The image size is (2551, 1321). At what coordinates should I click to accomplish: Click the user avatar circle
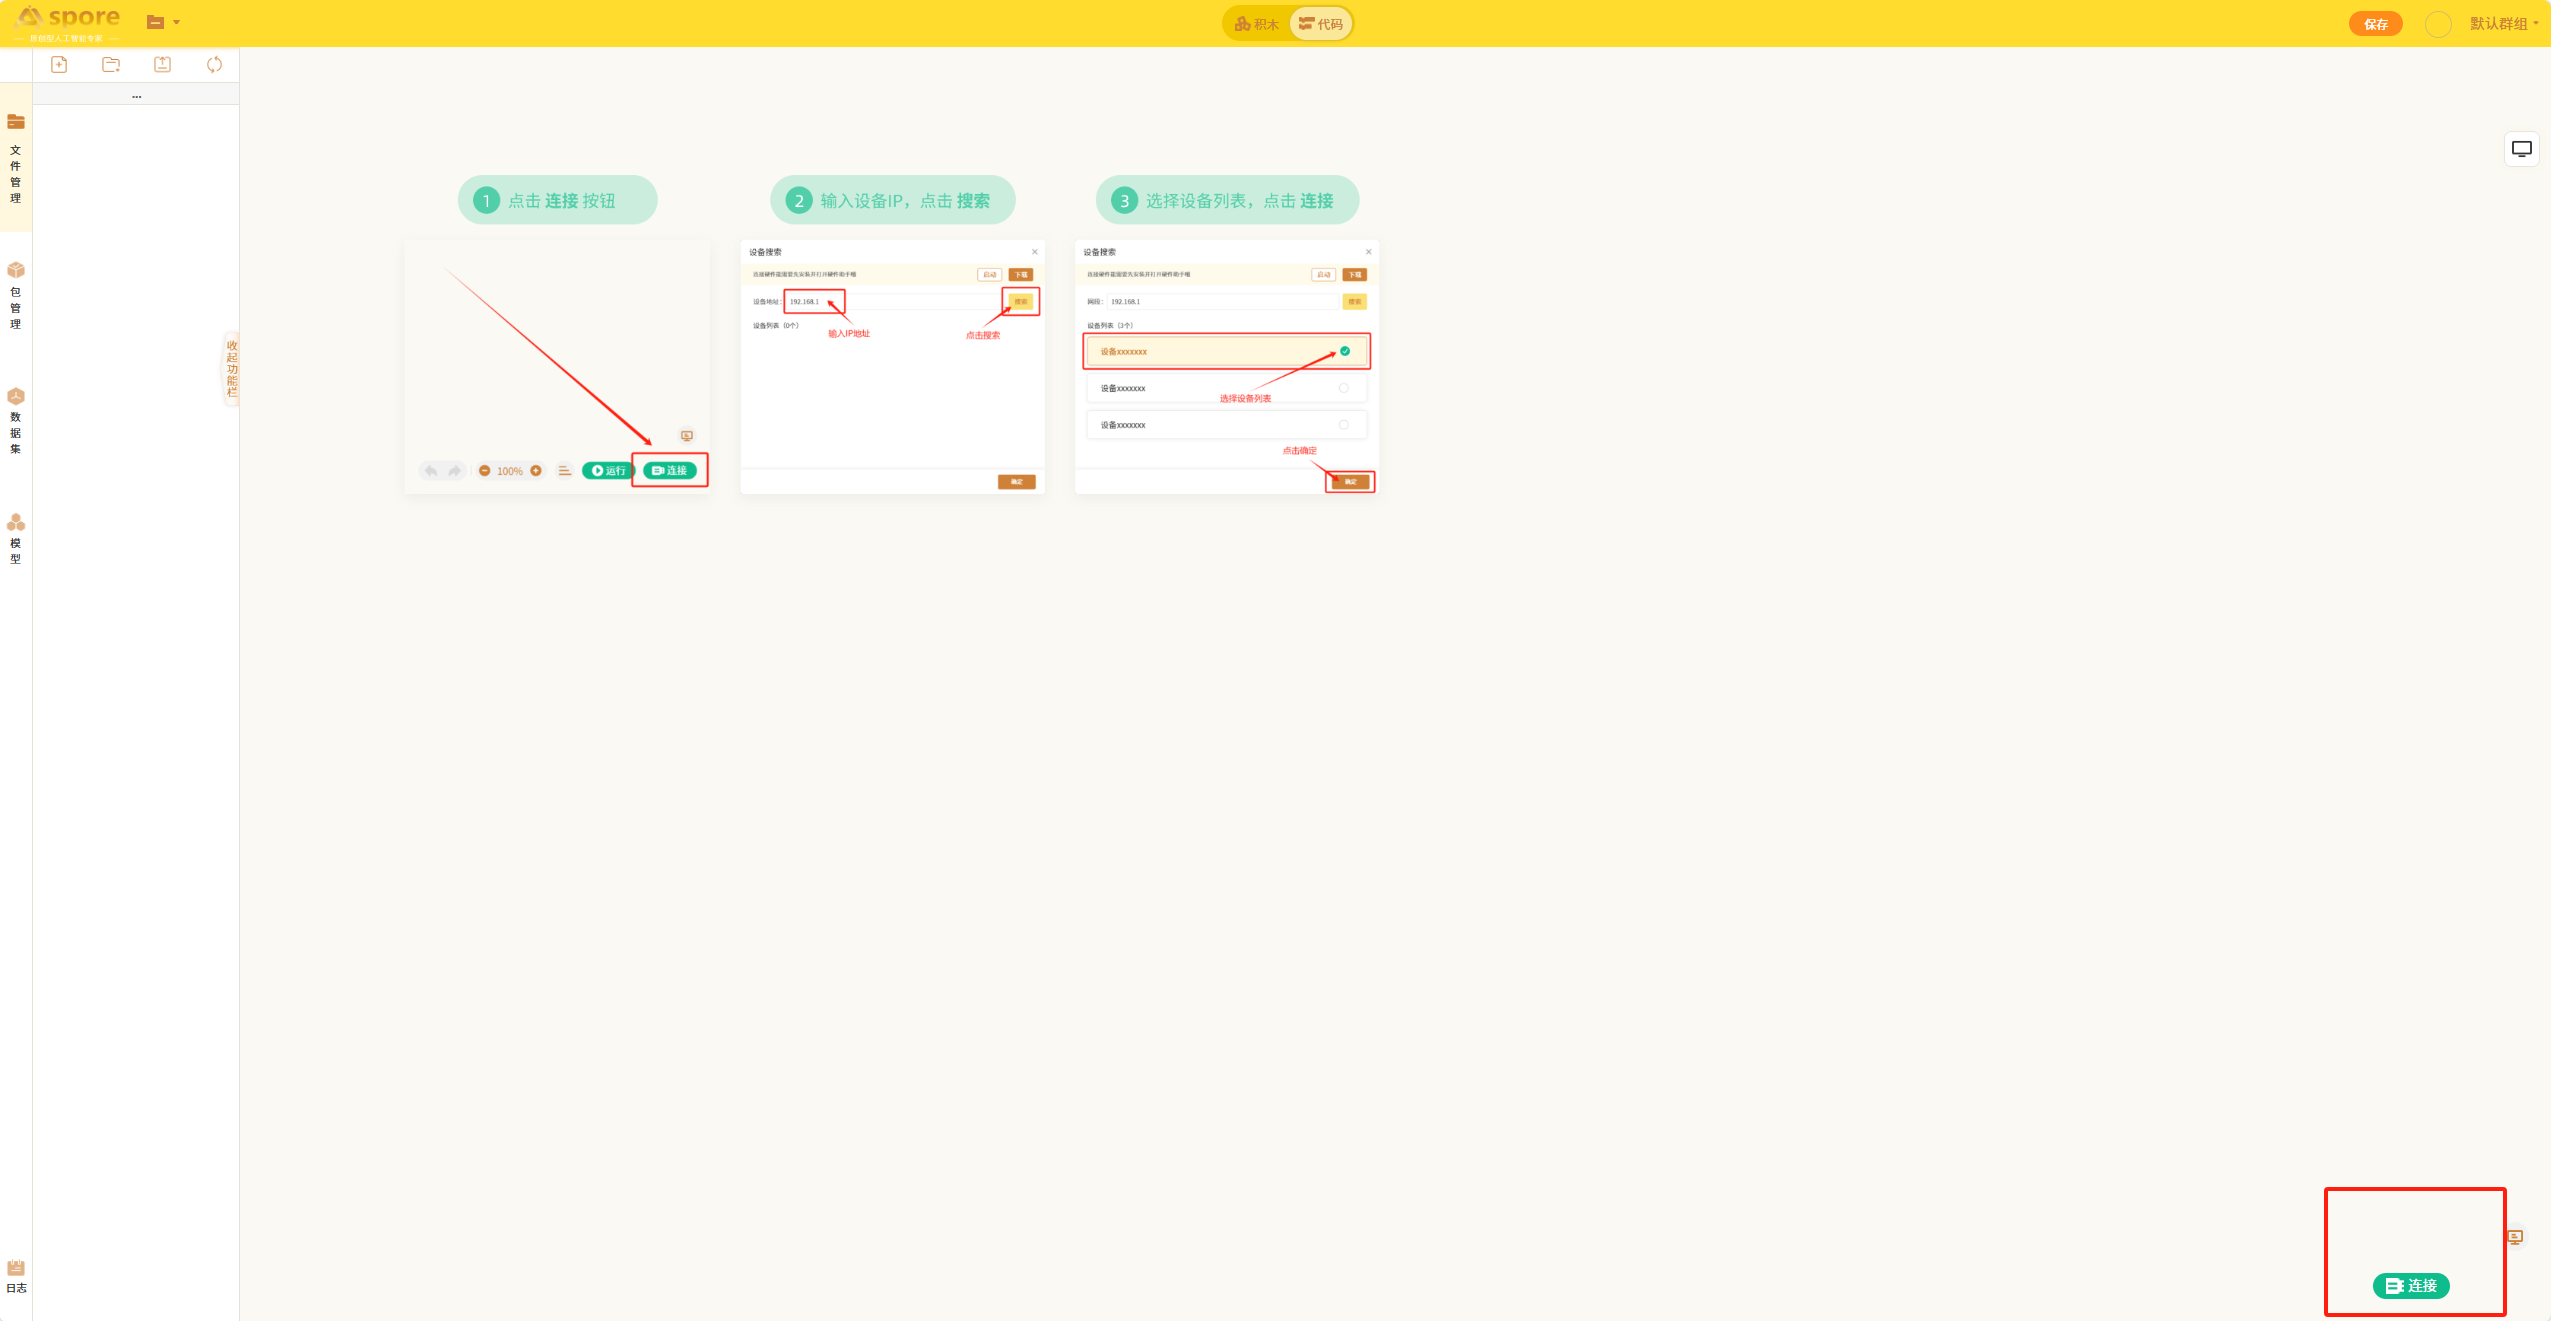(x=2438, y=24)
